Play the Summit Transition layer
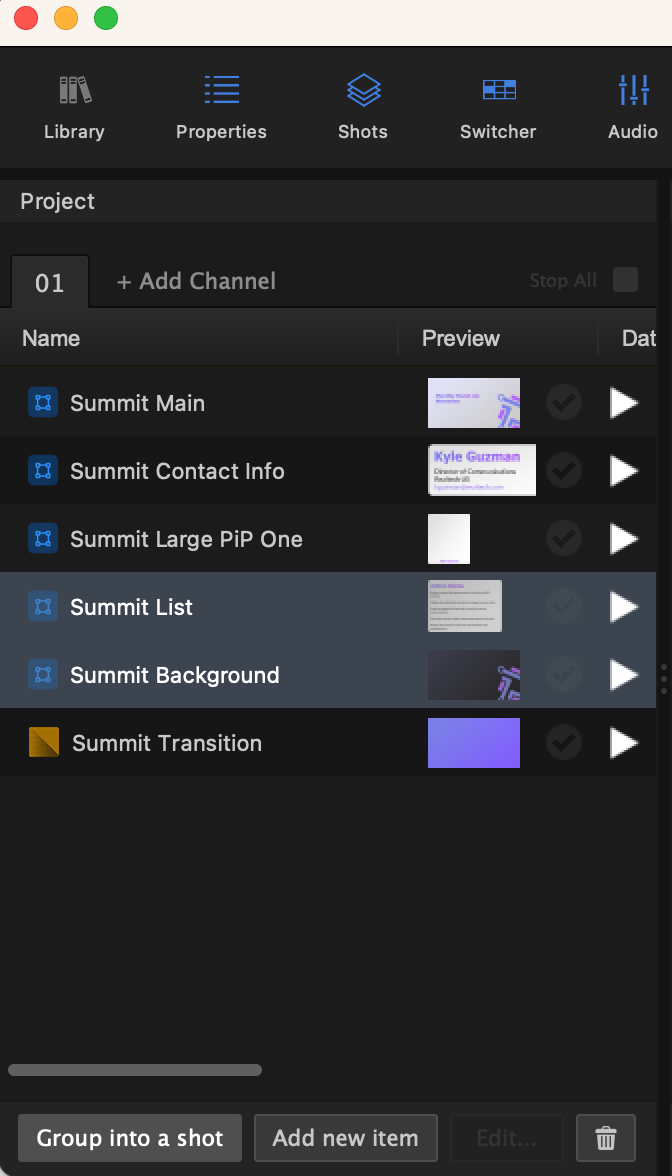 click(623, 742)
